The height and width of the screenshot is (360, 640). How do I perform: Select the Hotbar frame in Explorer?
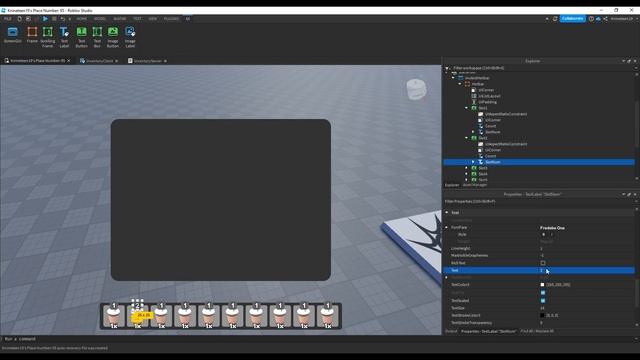point(478,84)
